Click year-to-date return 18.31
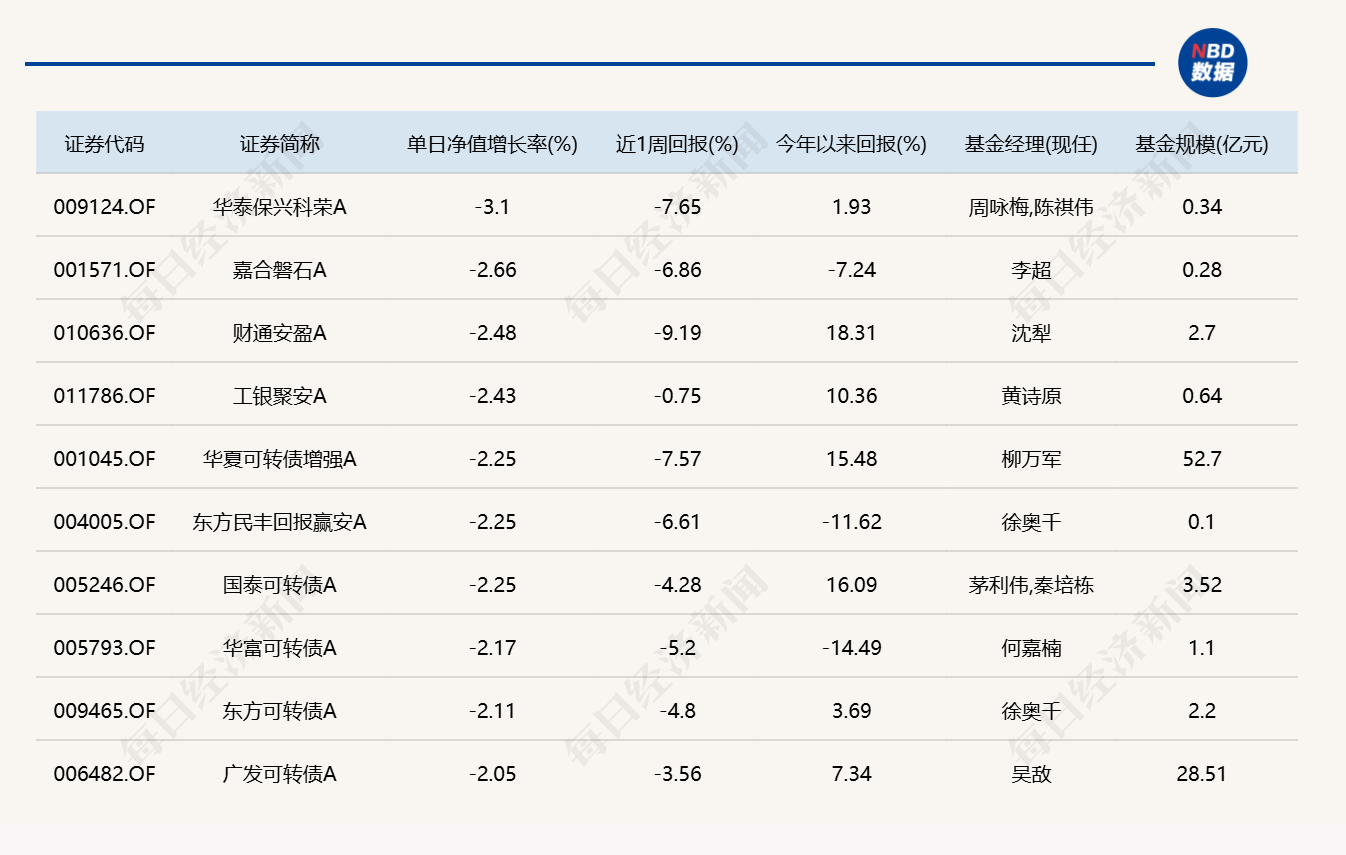The image size is (1346, 855). pos(852,333)
